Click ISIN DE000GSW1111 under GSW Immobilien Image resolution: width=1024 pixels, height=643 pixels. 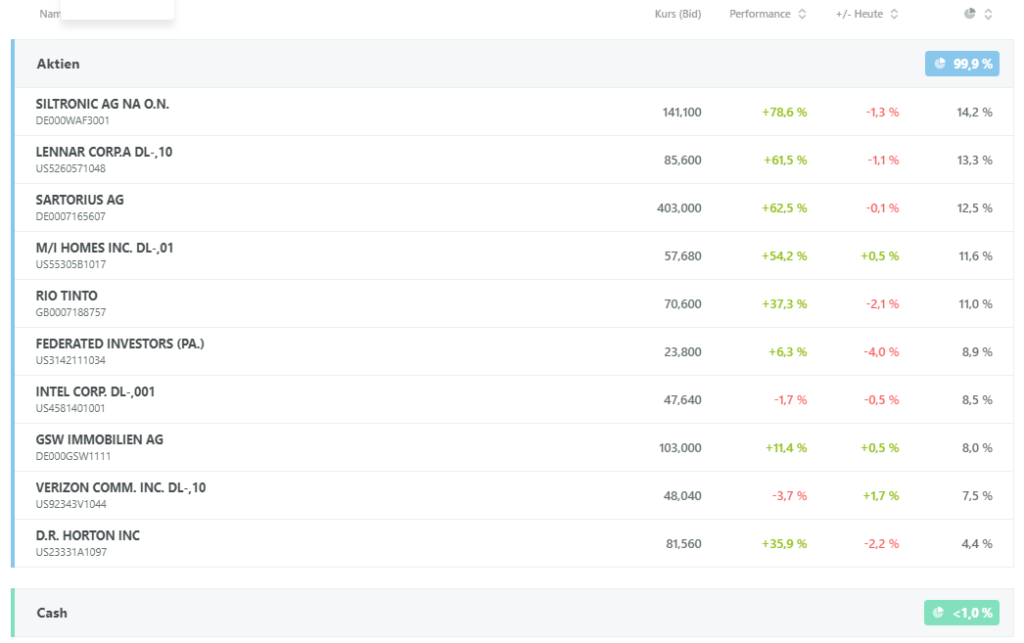73,456
